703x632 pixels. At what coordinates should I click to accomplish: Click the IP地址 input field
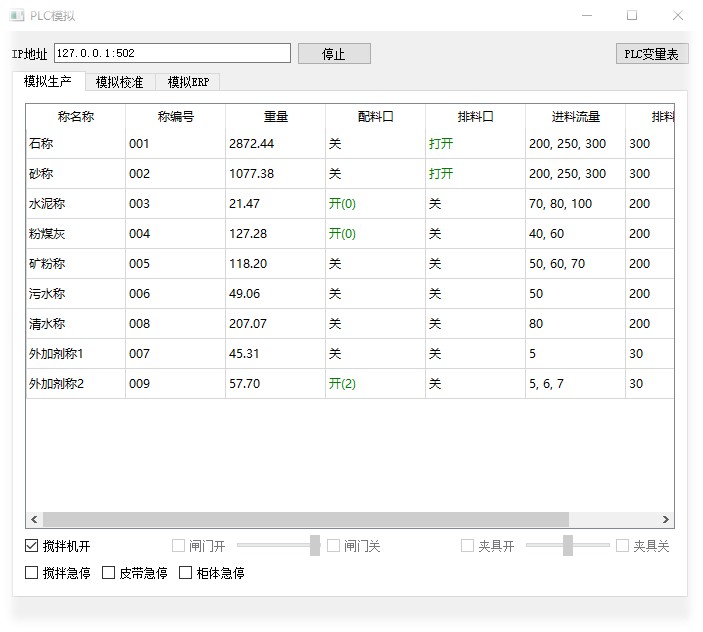[x=172, y=53]
